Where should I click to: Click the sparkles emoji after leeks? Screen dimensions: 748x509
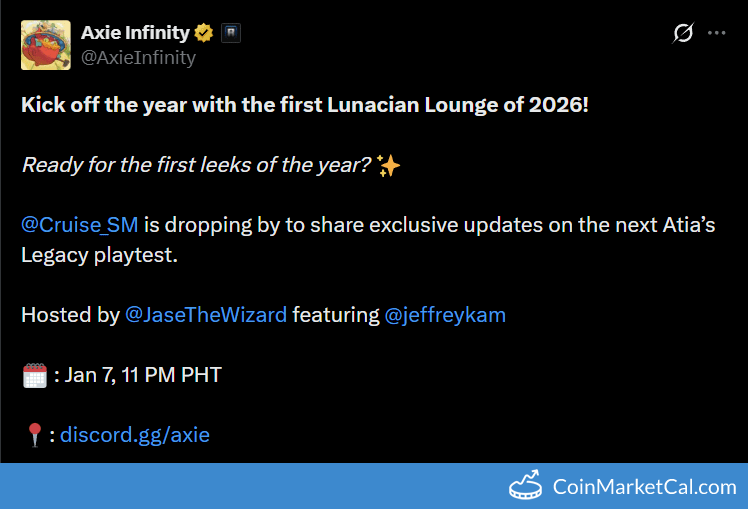point(389,165)
